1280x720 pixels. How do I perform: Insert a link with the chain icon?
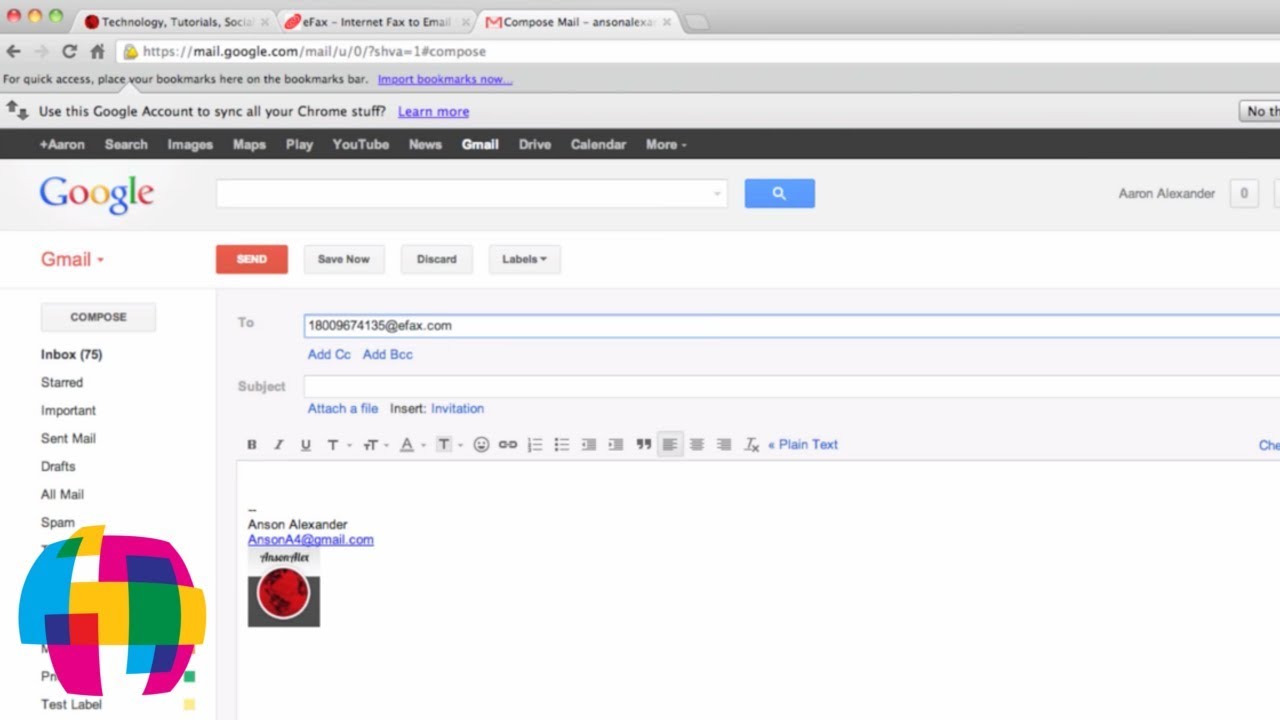[508, 445]
